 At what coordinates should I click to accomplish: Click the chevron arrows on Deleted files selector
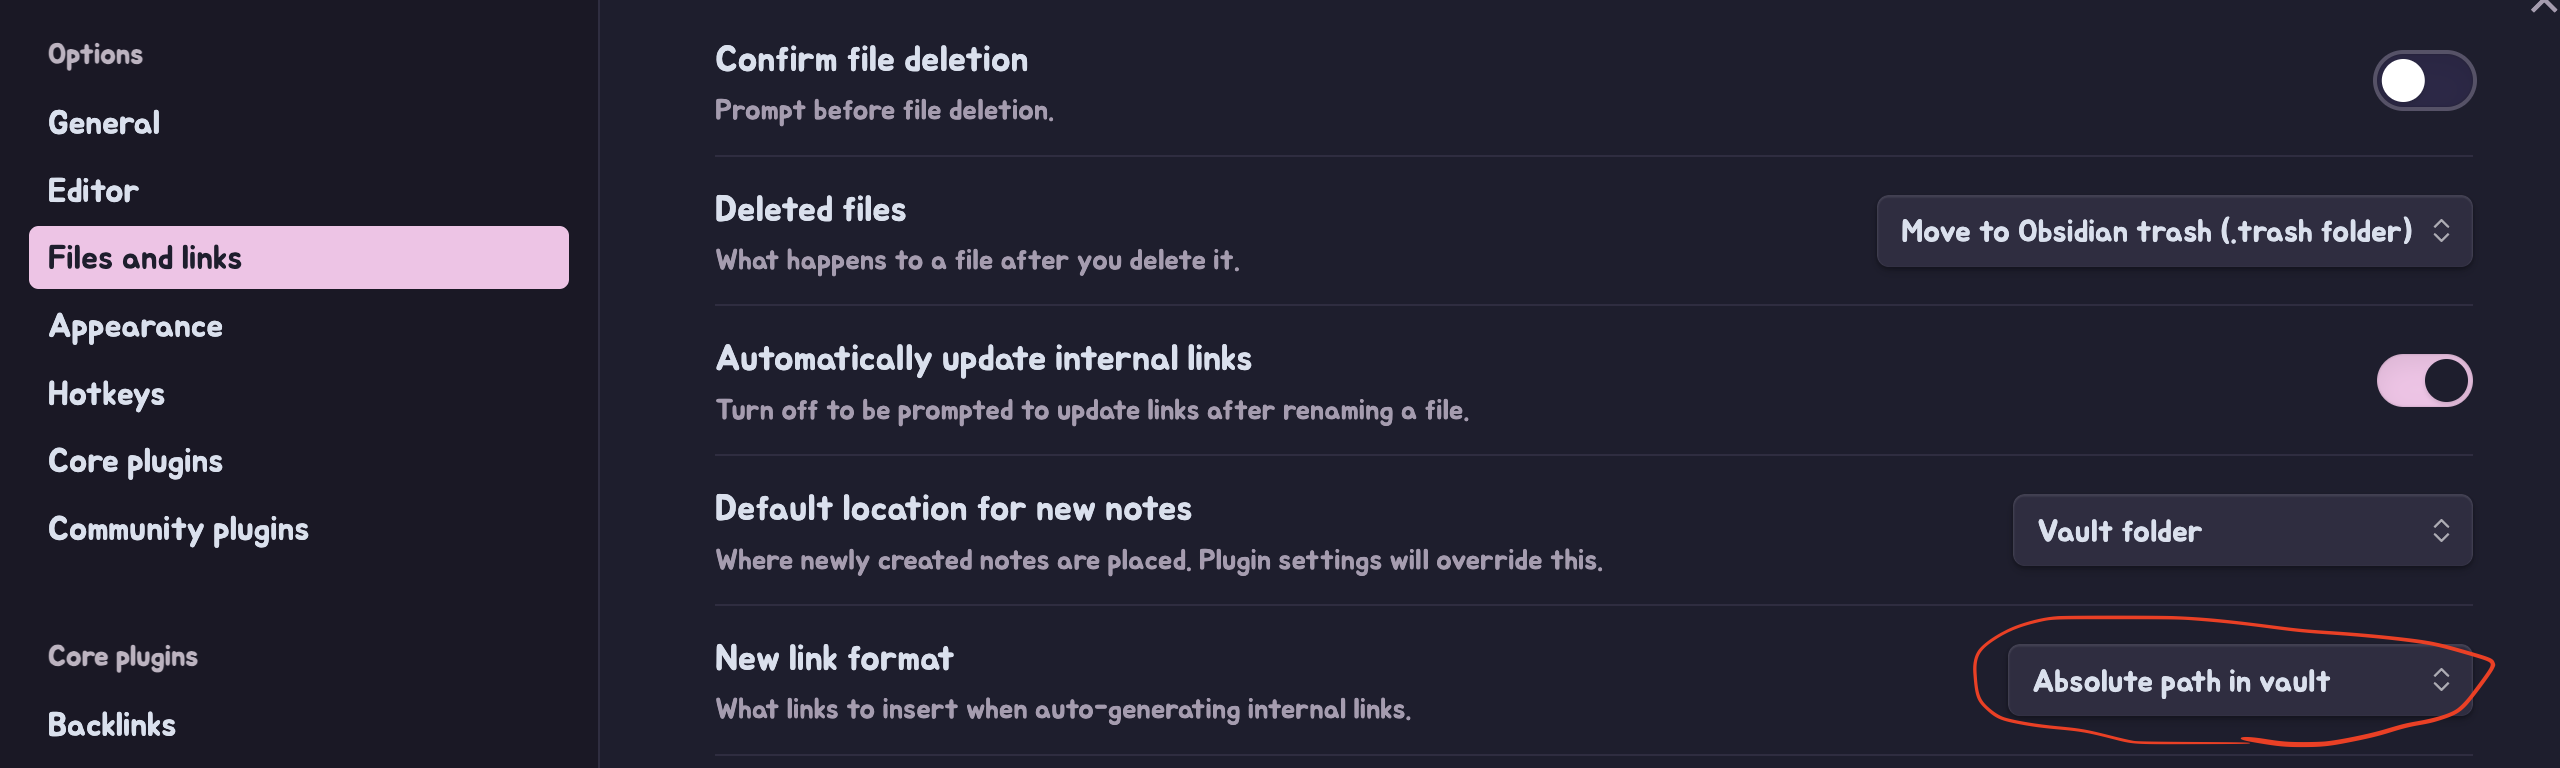point(2441,231)
